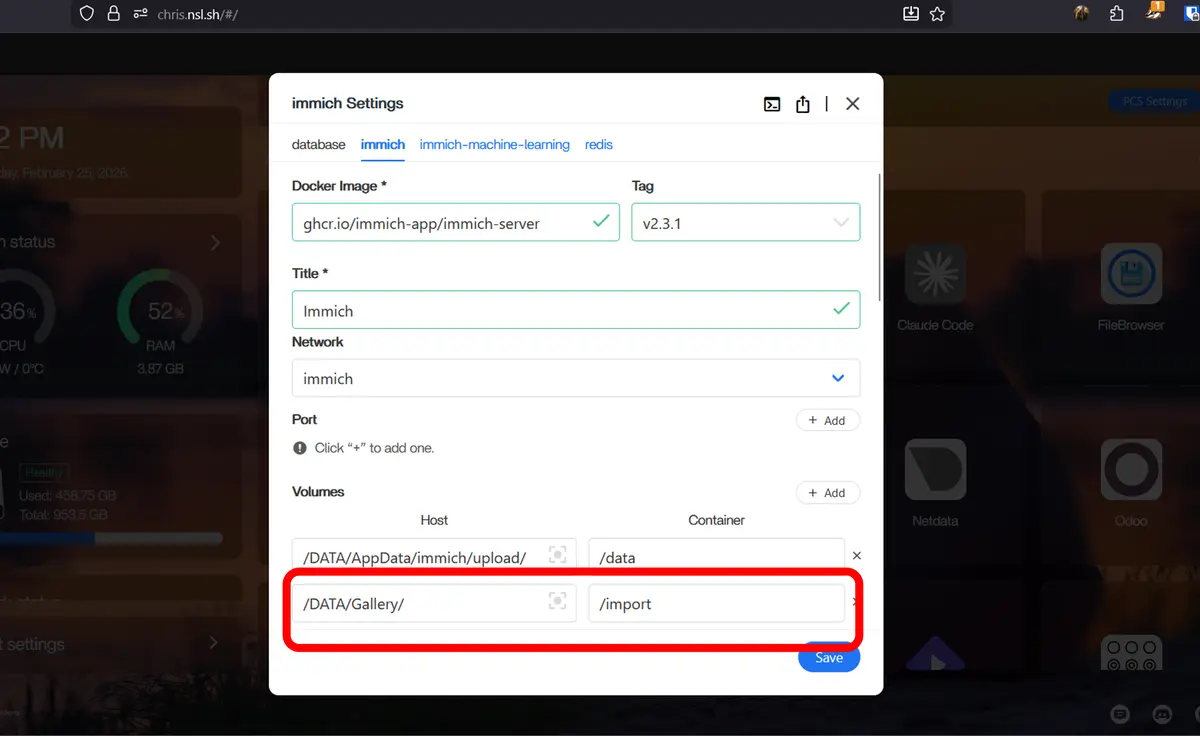Click the /import container path field

[715, 603]
